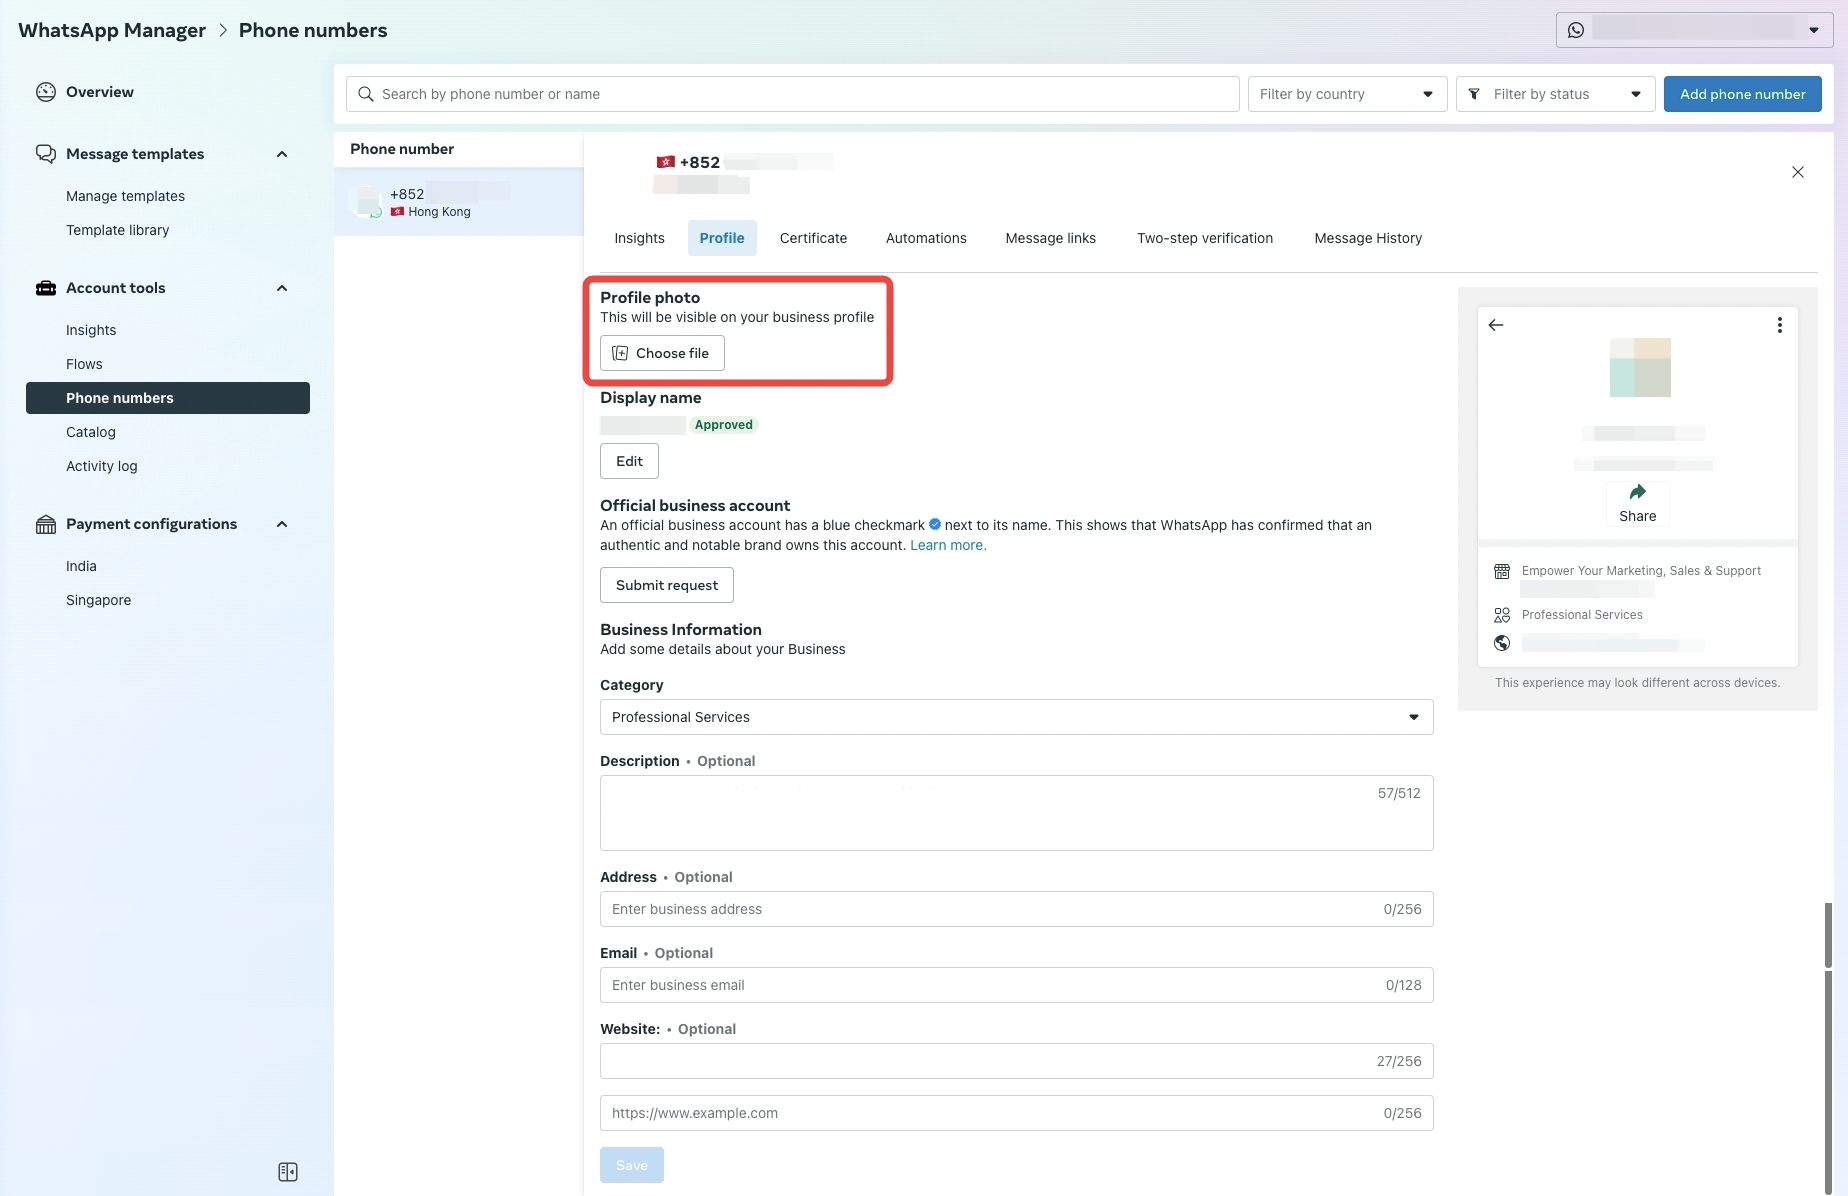Click the Hong Kong flag in panel header
Viewport: 1848px width, 1196px height.
coord(666,162)
